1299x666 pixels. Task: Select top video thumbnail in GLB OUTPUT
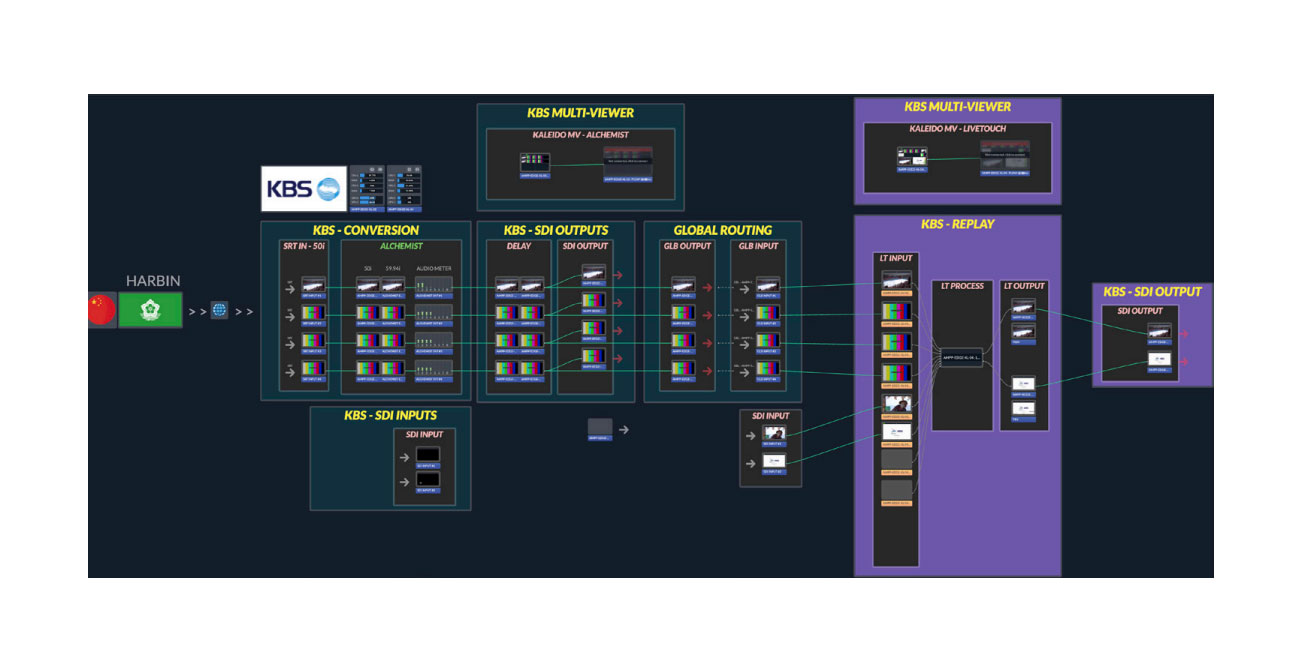pyautogui.click(x=683, y=285)
